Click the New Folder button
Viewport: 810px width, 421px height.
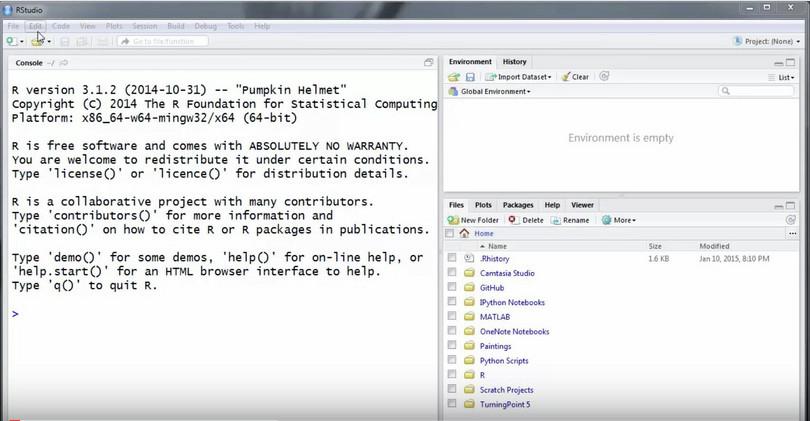click(474, 220)
